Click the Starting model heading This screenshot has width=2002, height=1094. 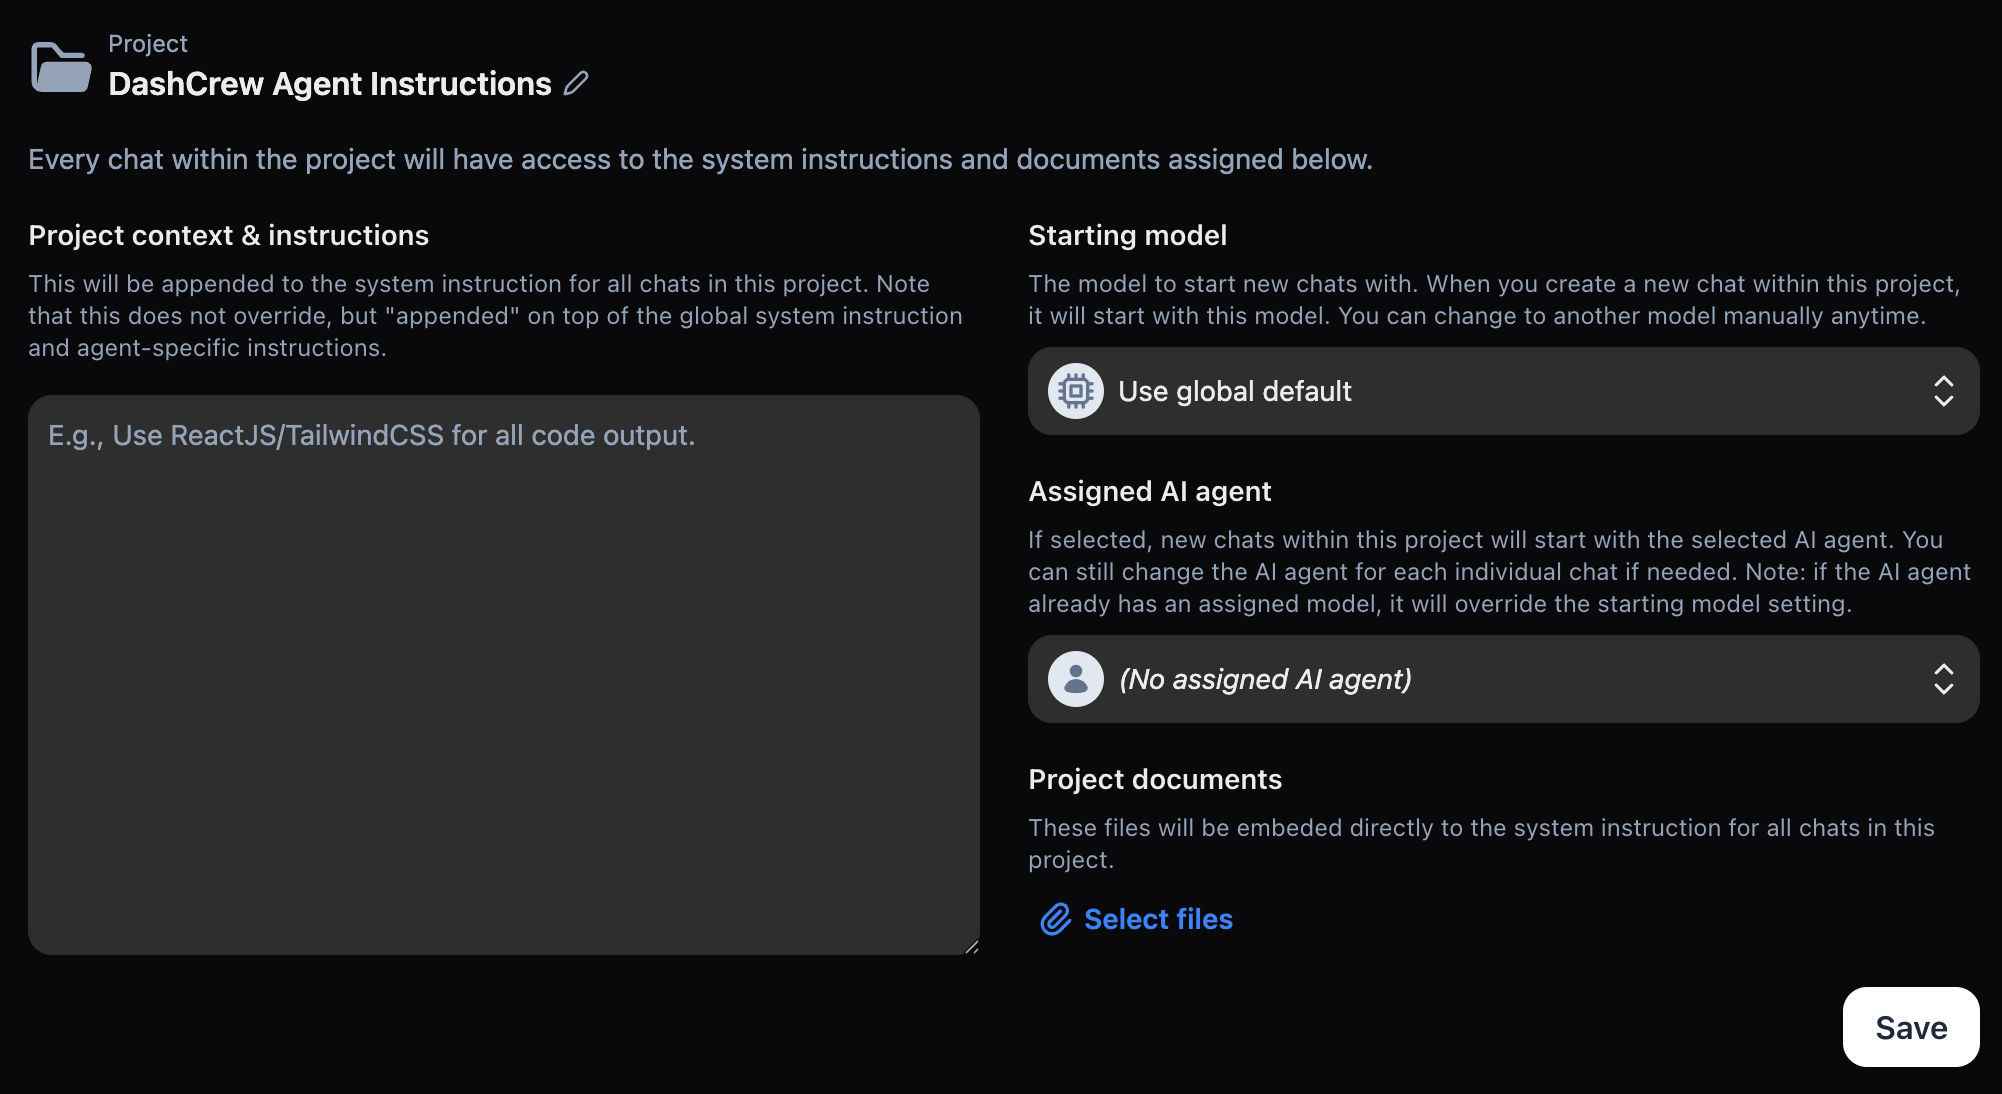[1127, 235]
